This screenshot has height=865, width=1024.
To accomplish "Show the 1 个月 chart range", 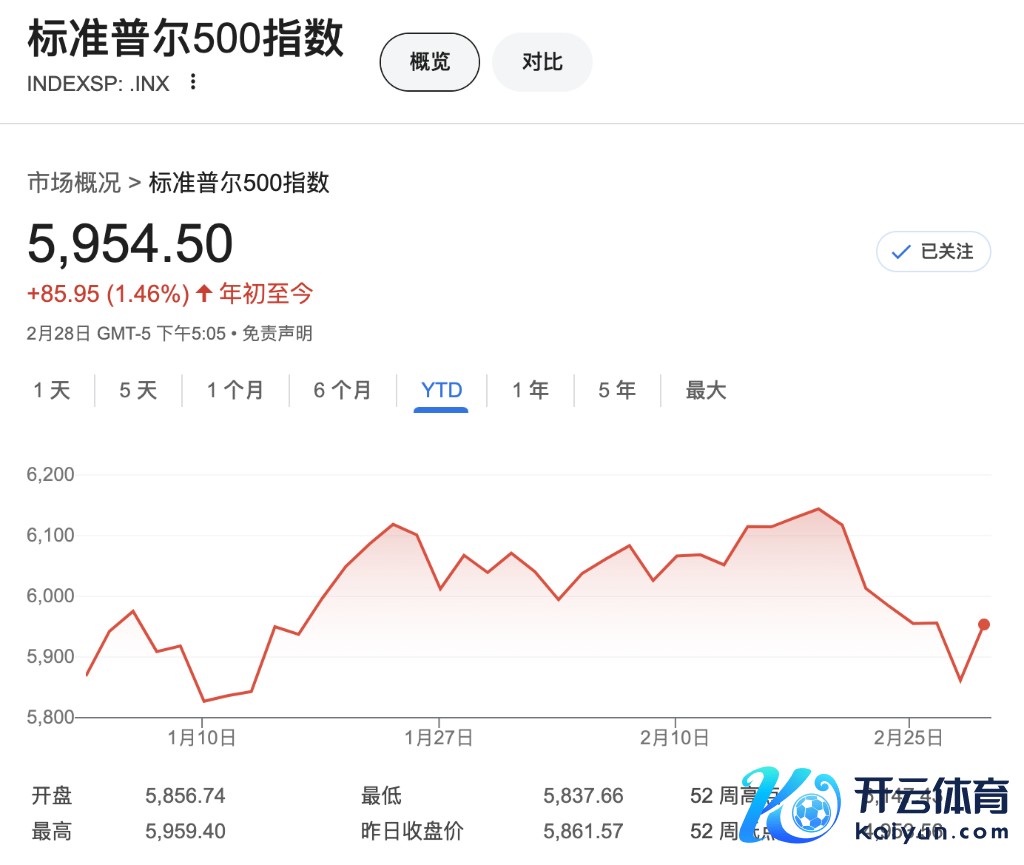I will click(235, 390).
